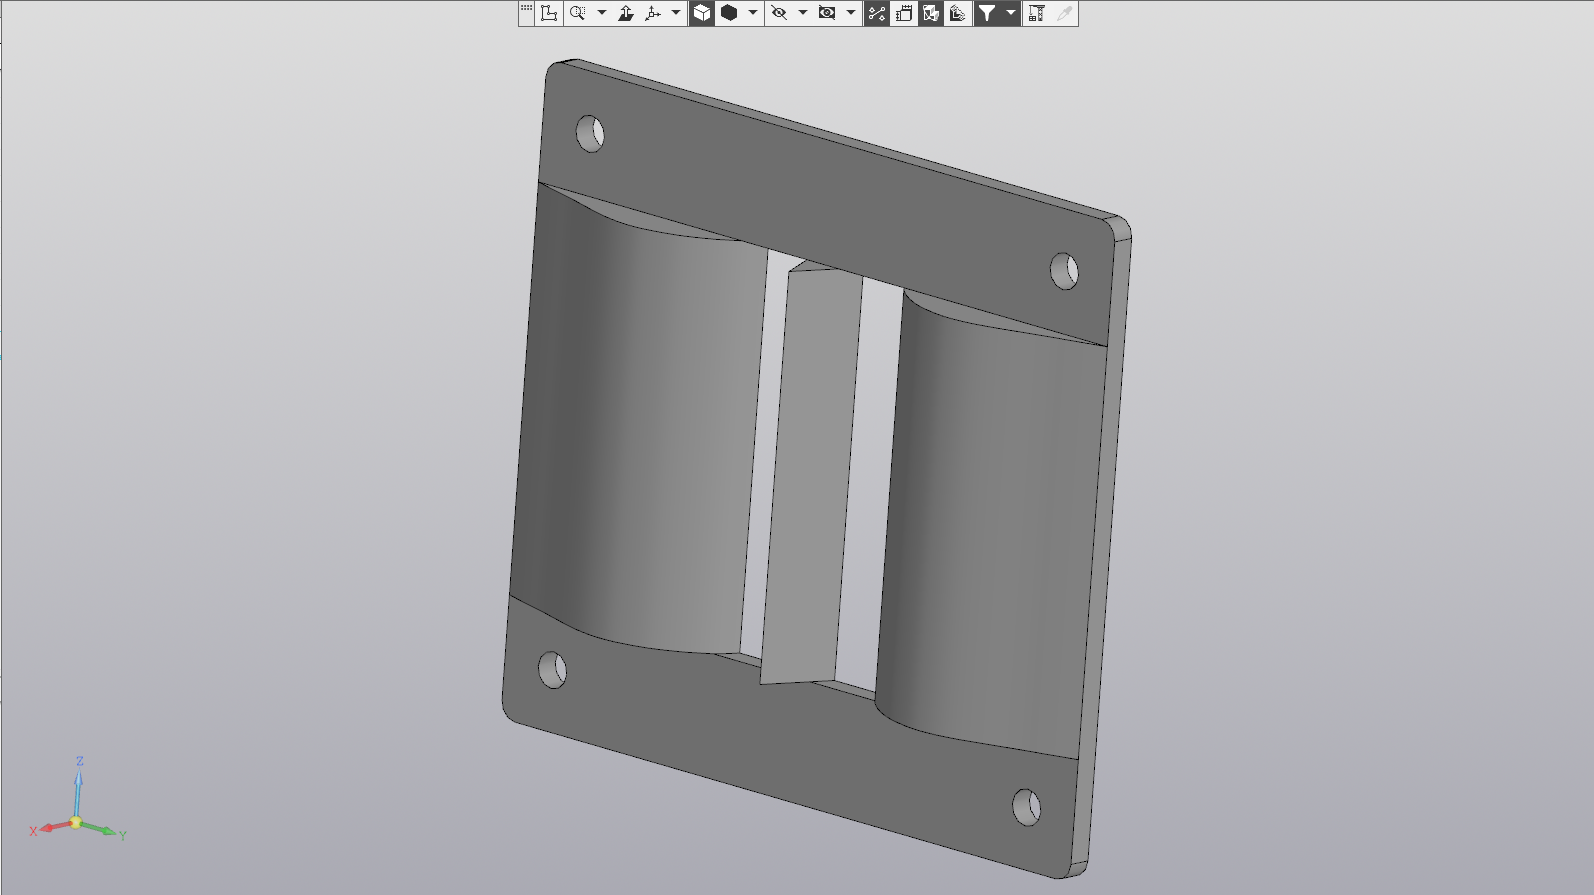Switch to solid shaded hexagon display mode

point(729,13)
